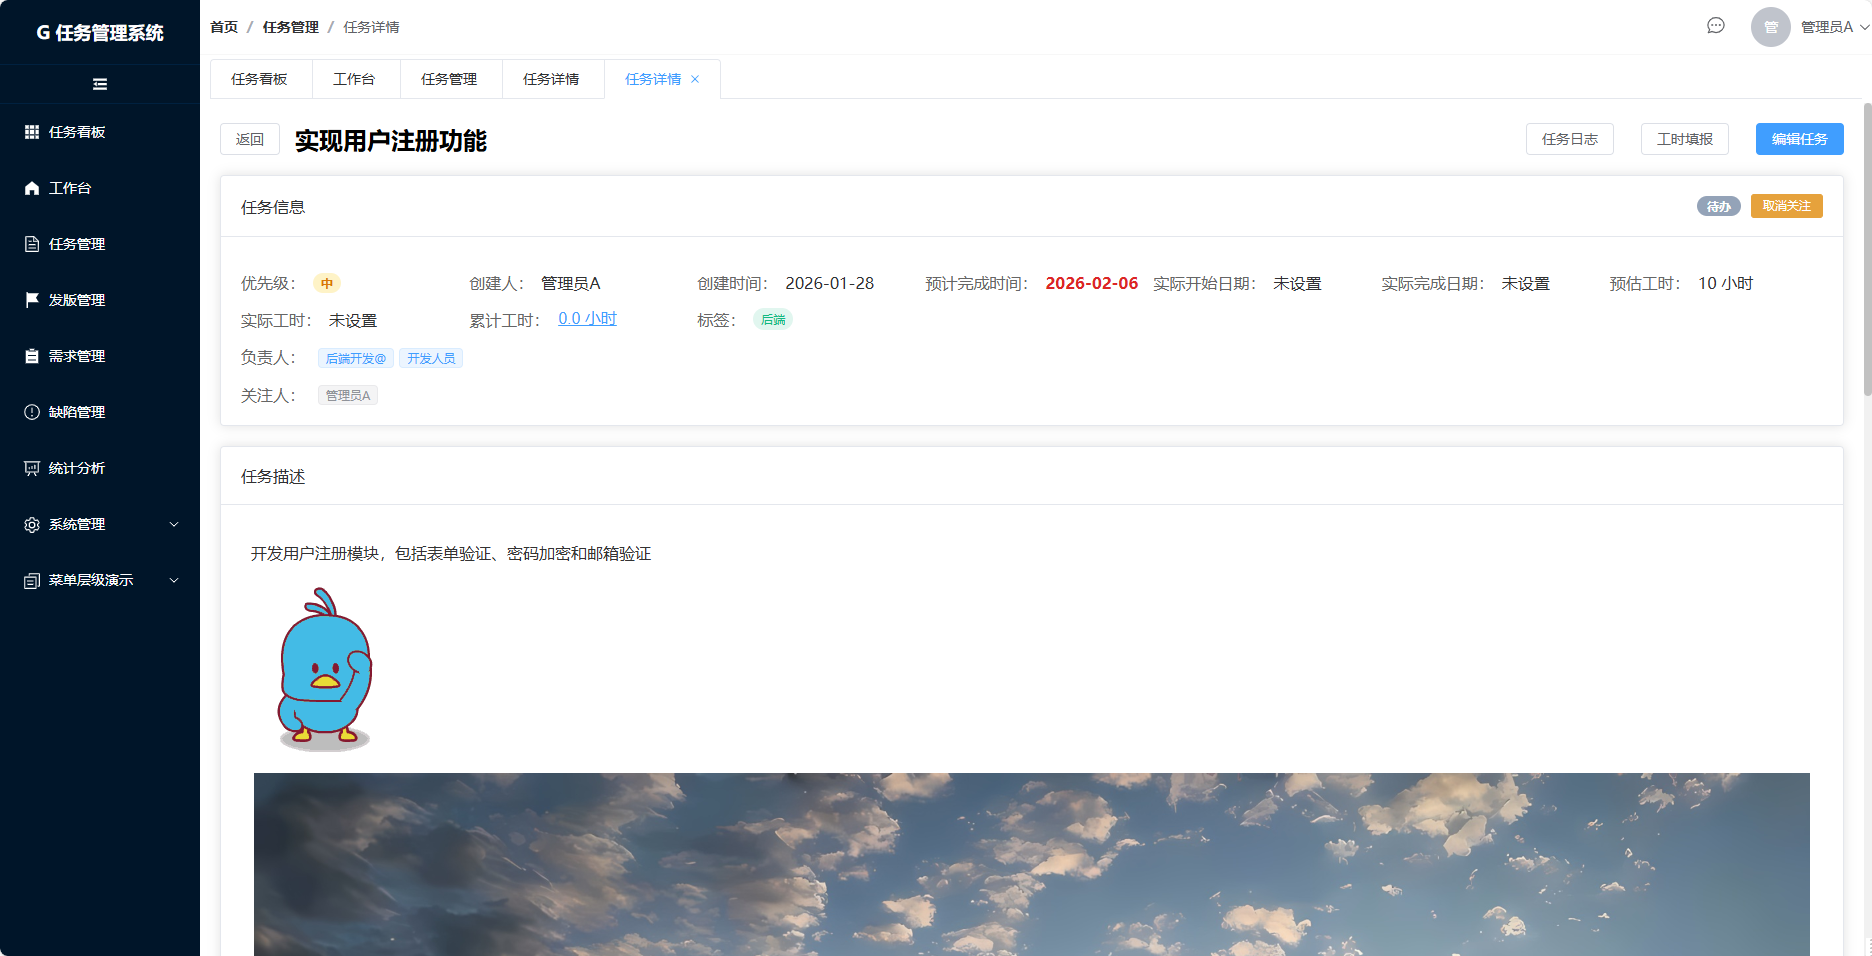Click the 中 priority badge
This screenshot has height=956, width=1872.
click(x=327, y=283)
